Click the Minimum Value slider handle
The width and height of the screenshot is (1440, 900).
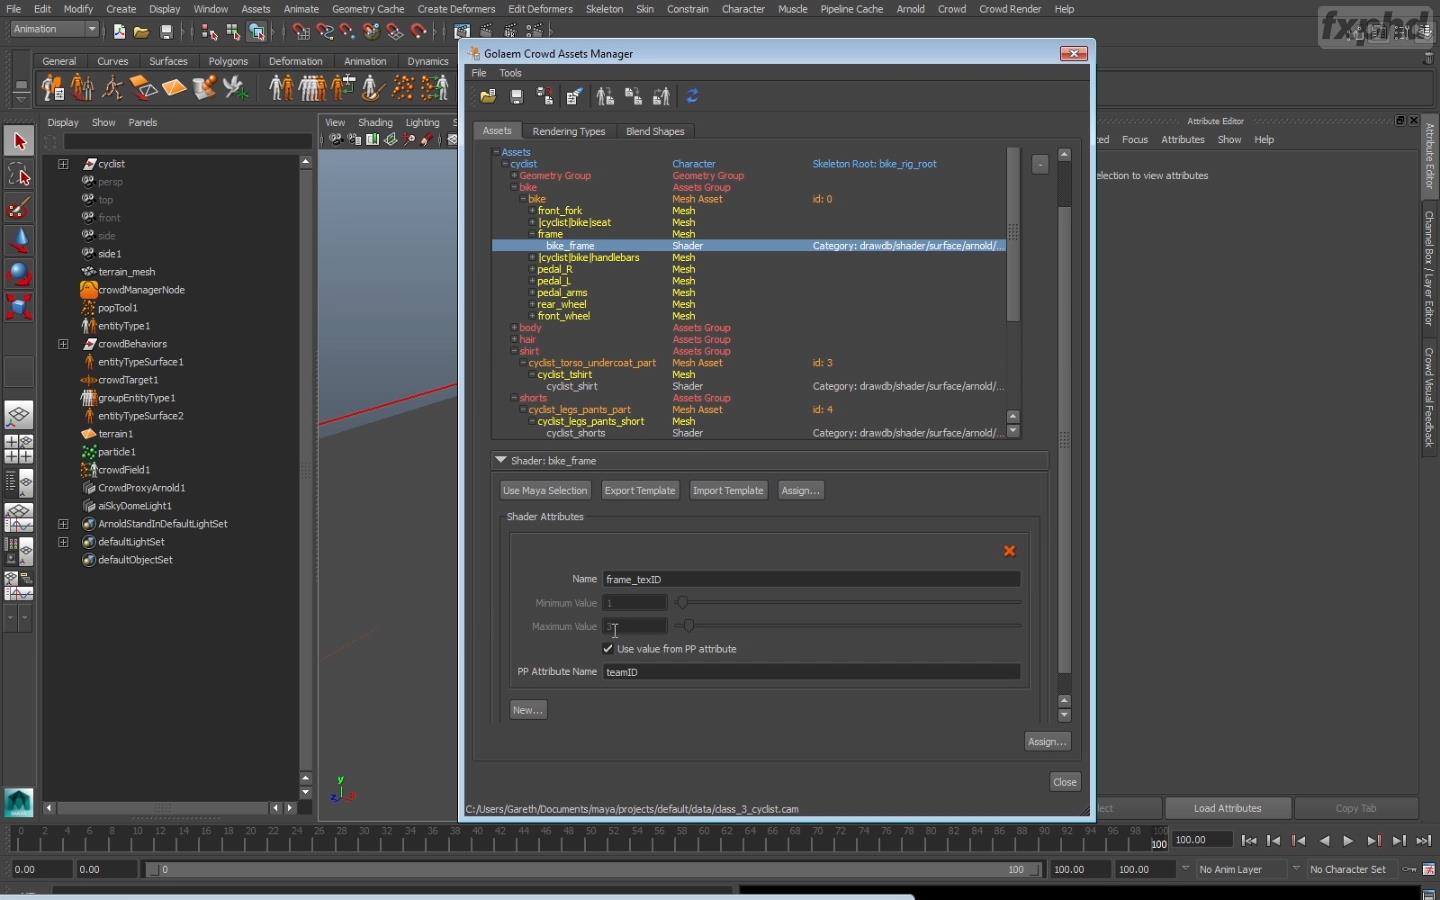point(682,603)
